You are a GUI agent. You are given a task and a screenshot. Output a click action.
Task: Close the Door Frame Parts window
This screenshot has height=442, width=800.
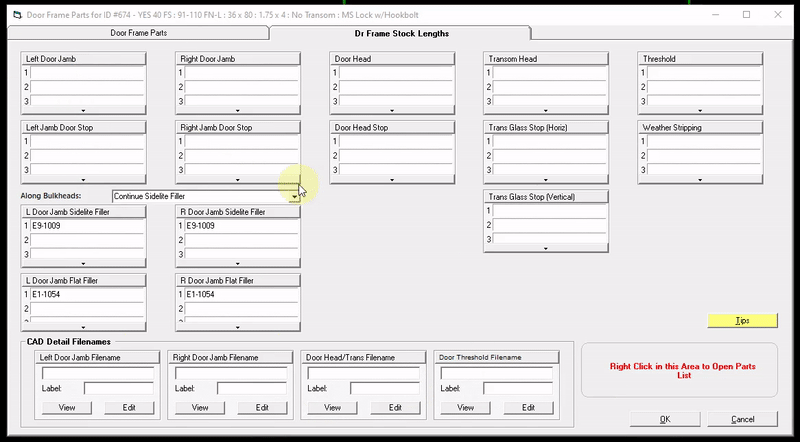point(778,15)
